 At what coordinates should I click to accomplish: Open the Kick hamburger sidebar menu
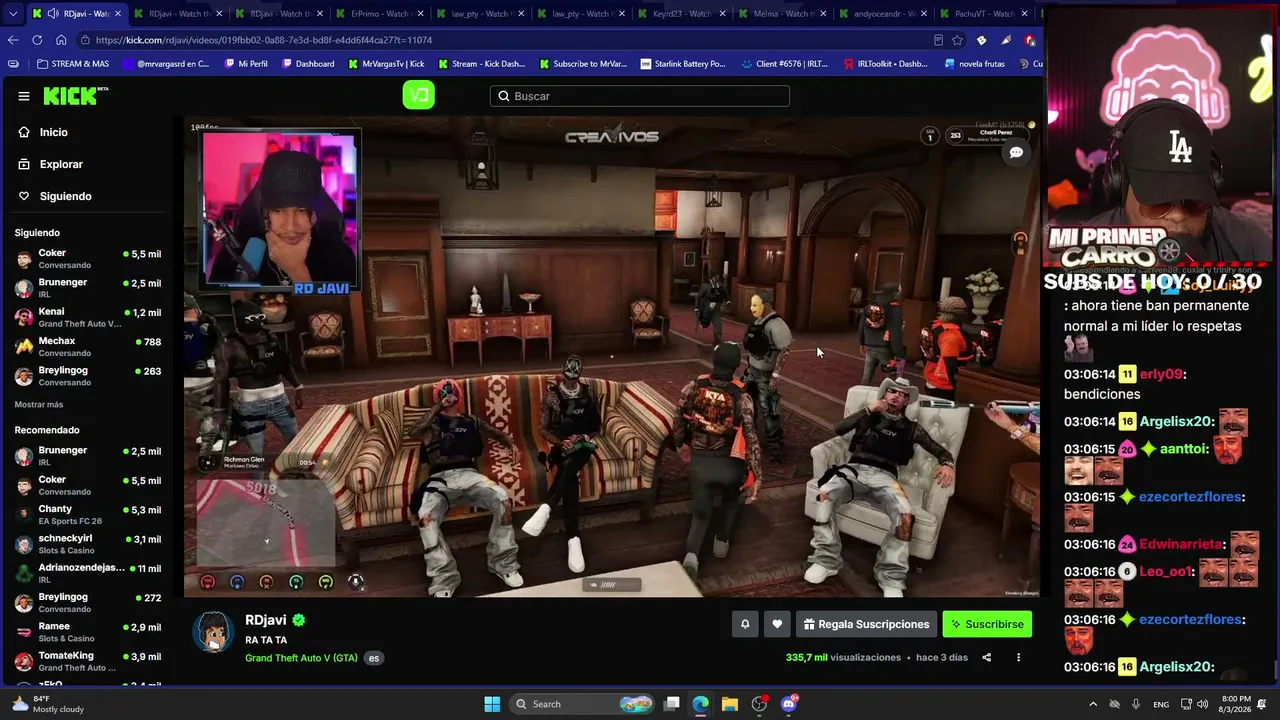pyautogui.click(x=24, y=96)
